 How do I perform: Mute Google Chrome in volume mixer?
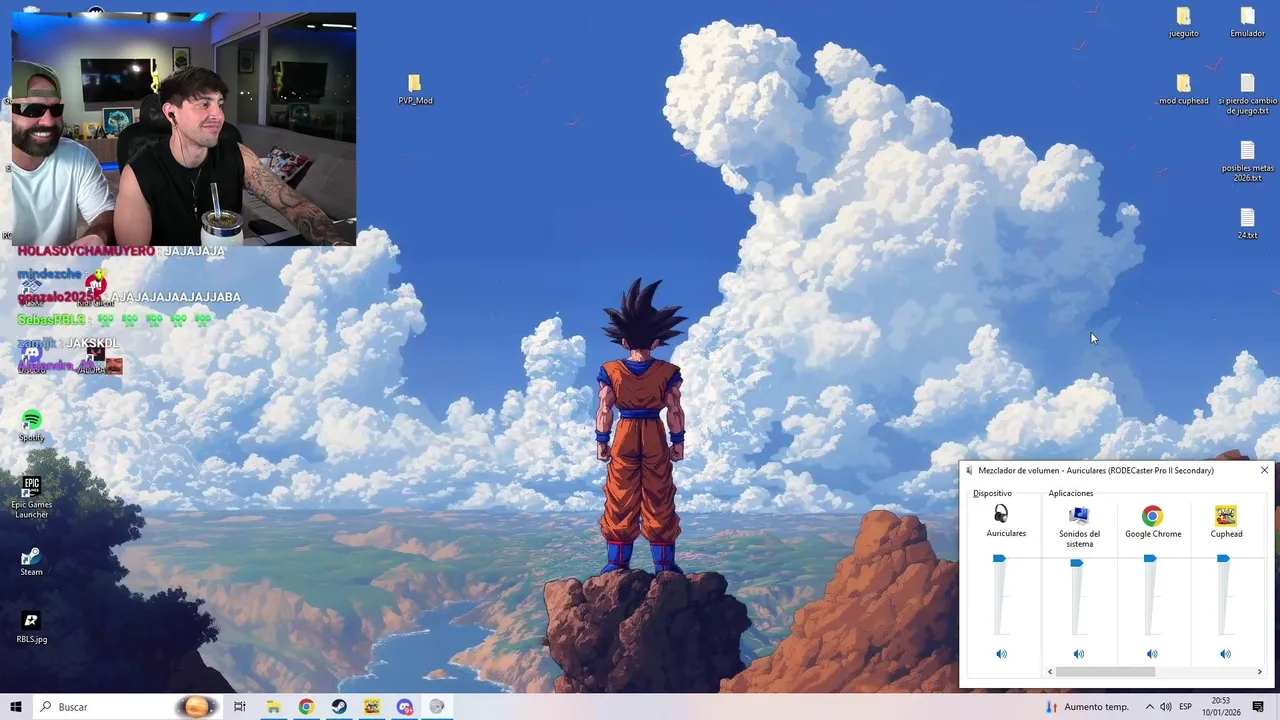pyautogui.click(x=1152, y=654)
